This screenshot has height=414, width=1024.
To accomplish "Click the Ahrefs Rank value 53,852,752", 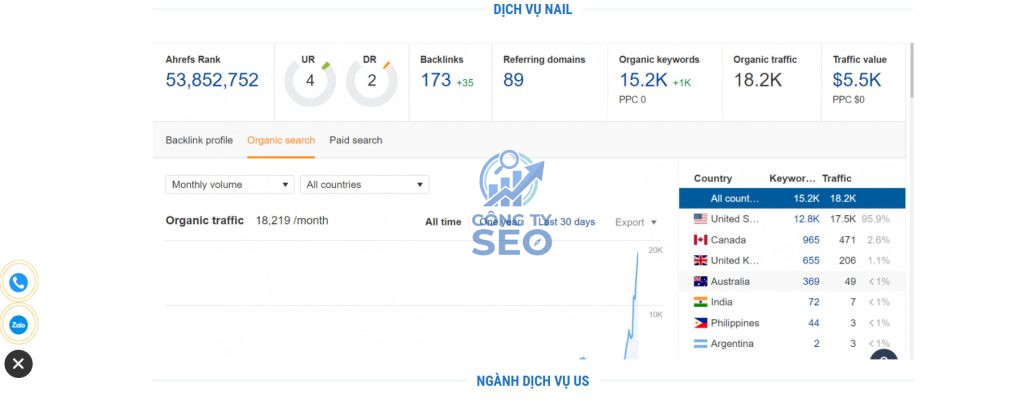I will pyautogui.click(x=212, y=80).
